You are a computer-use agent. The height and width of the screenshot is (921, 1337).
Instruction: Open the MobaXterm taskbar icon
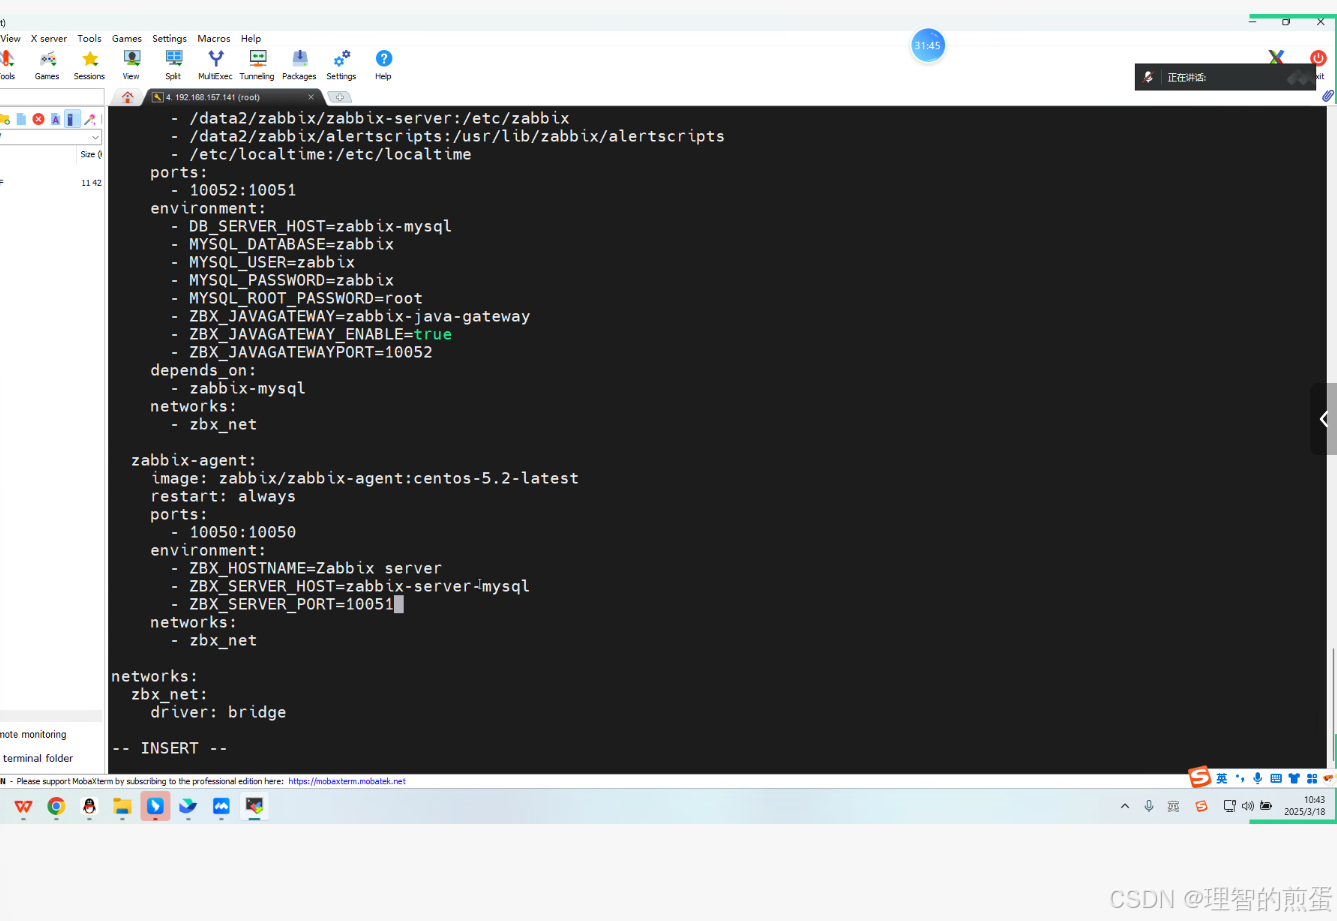click(x=254, y=806)
